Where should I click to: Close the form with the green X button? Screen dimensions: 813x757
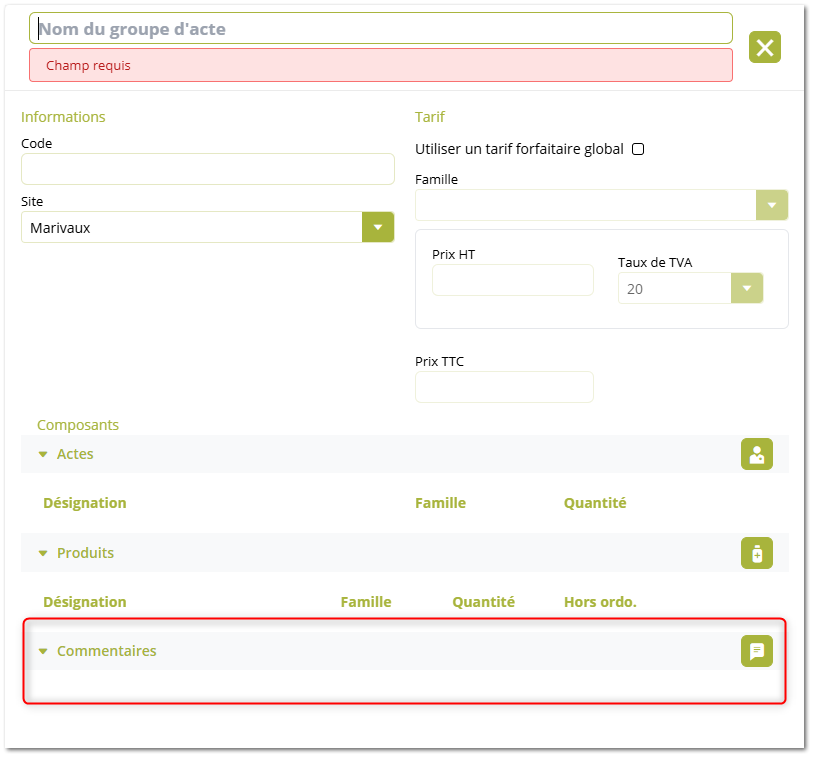point(765,47)
